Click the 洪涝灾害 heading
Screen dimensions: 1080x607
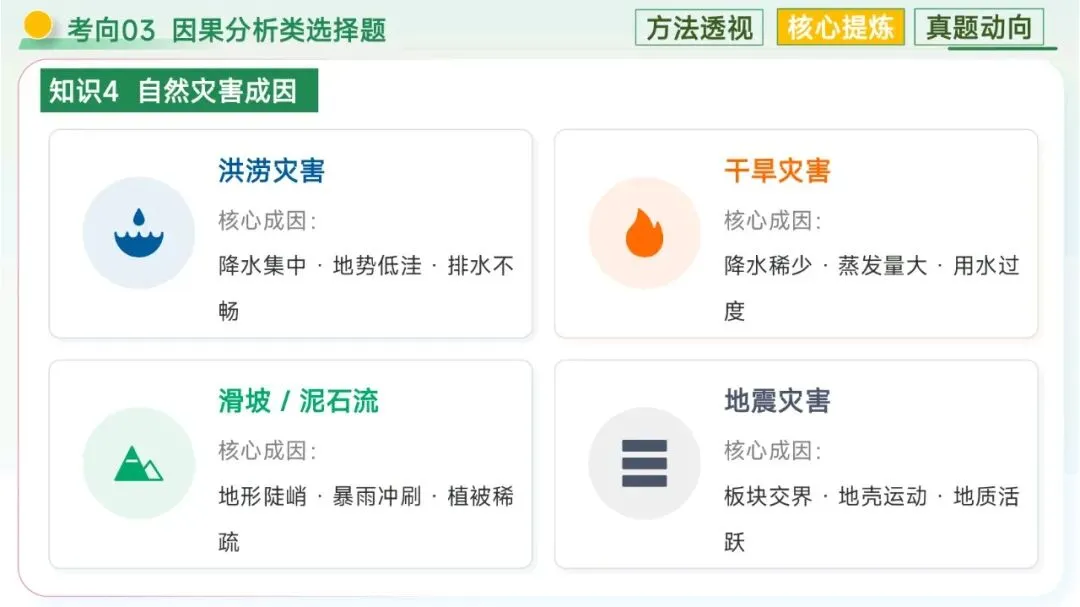point(271,171)
